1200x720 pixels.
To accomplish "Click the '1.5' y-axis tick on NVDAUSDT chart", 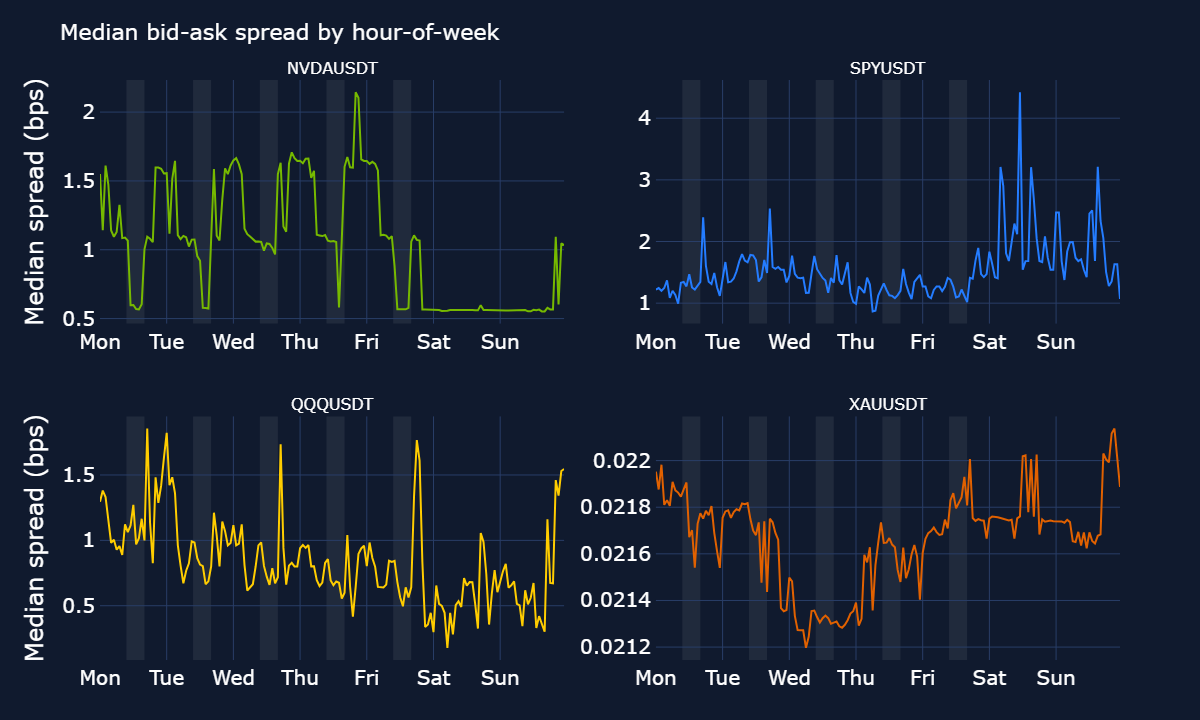I will pos(81,180).
